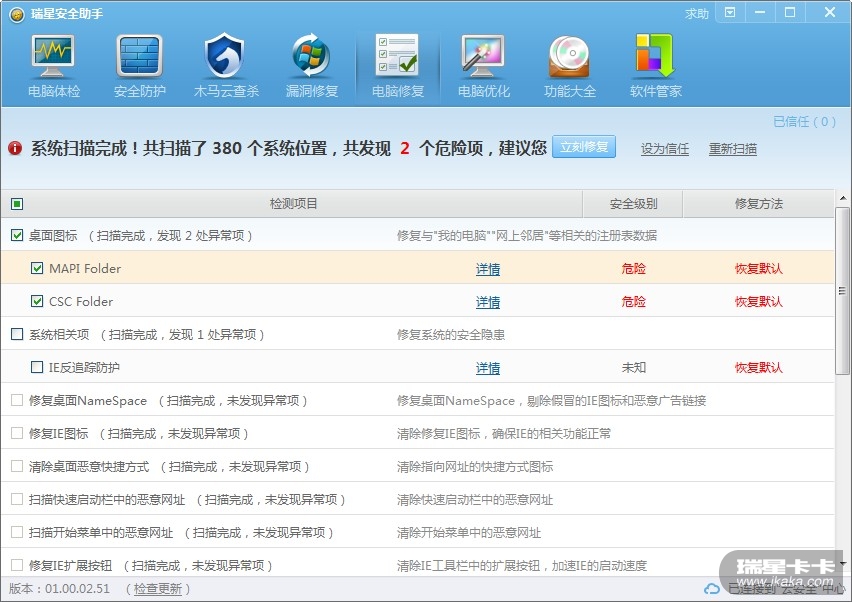Click 设为信任 link
Image resolution: width=852 pixels, height=602 pixels.
click(x=665, y=149)
